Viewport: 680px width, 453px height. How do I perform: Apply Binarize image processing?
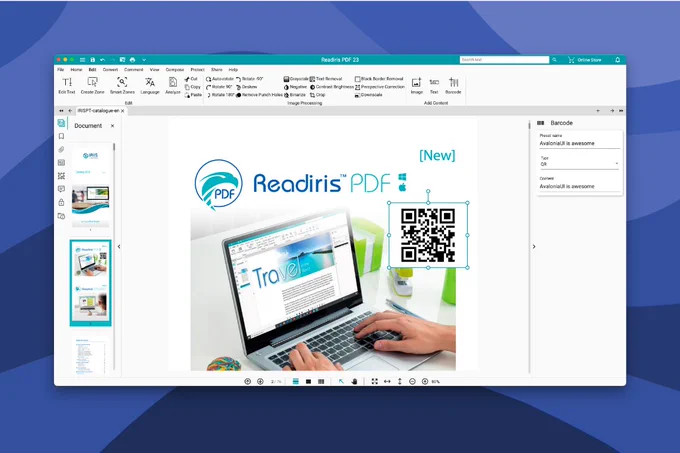[294, 95]
